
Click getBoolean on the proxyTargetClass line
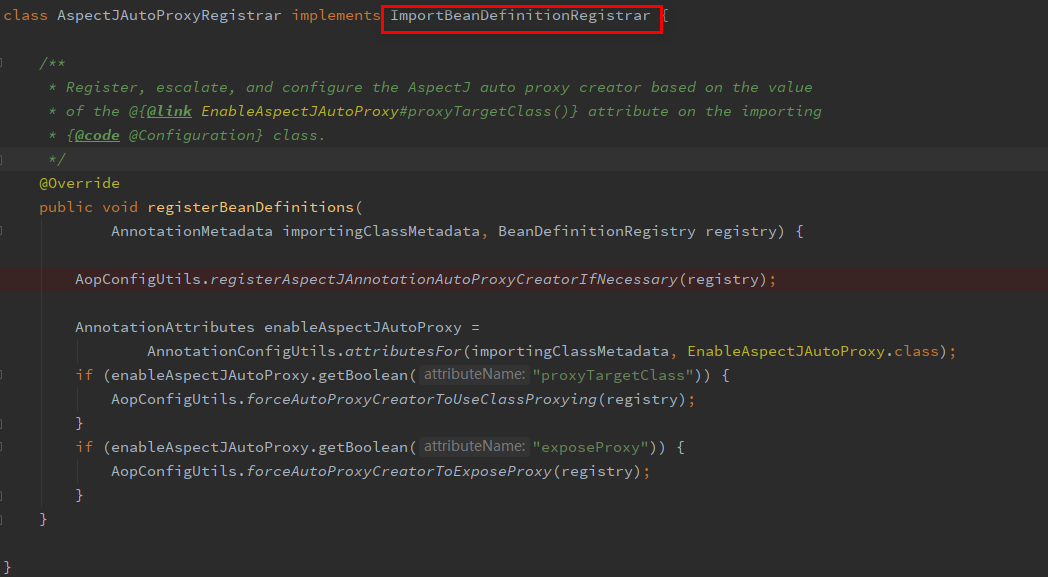coord(363,375)
